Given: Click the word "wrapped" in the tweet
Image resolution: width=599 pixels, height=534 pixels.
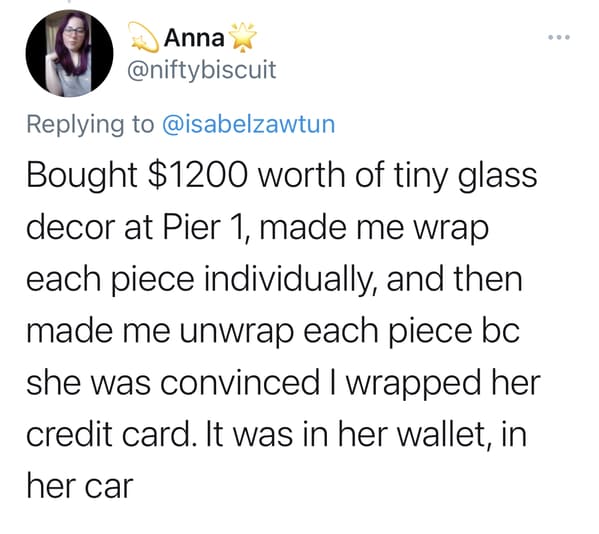Looking at the screenshot, I should coord(413,384).
